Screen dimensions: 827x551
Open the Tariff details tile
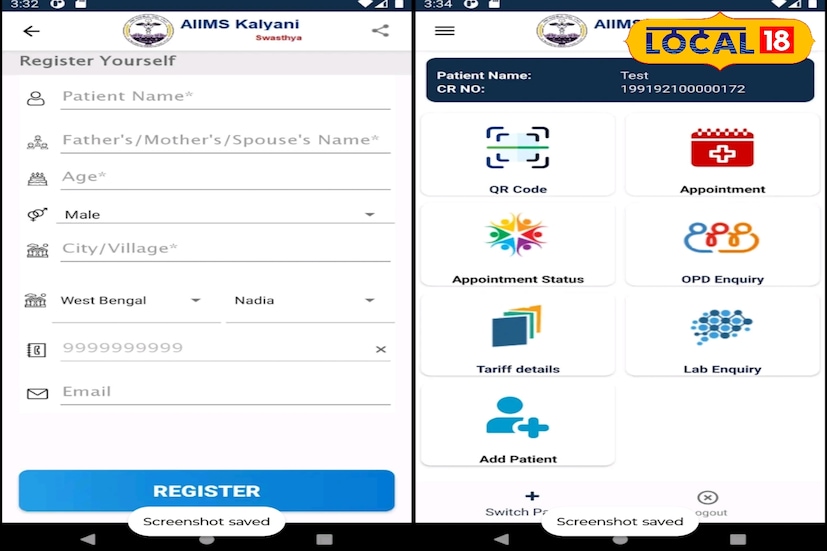pos(517,335)
